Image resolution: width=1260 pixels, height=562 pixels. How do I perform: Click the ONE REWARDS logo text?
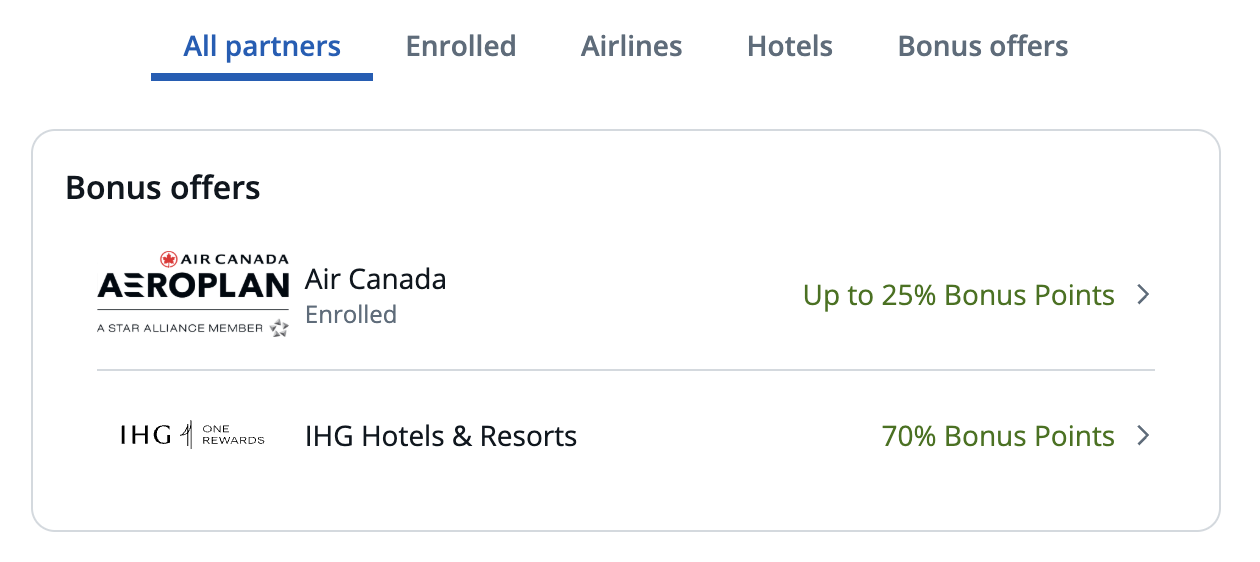234,435
